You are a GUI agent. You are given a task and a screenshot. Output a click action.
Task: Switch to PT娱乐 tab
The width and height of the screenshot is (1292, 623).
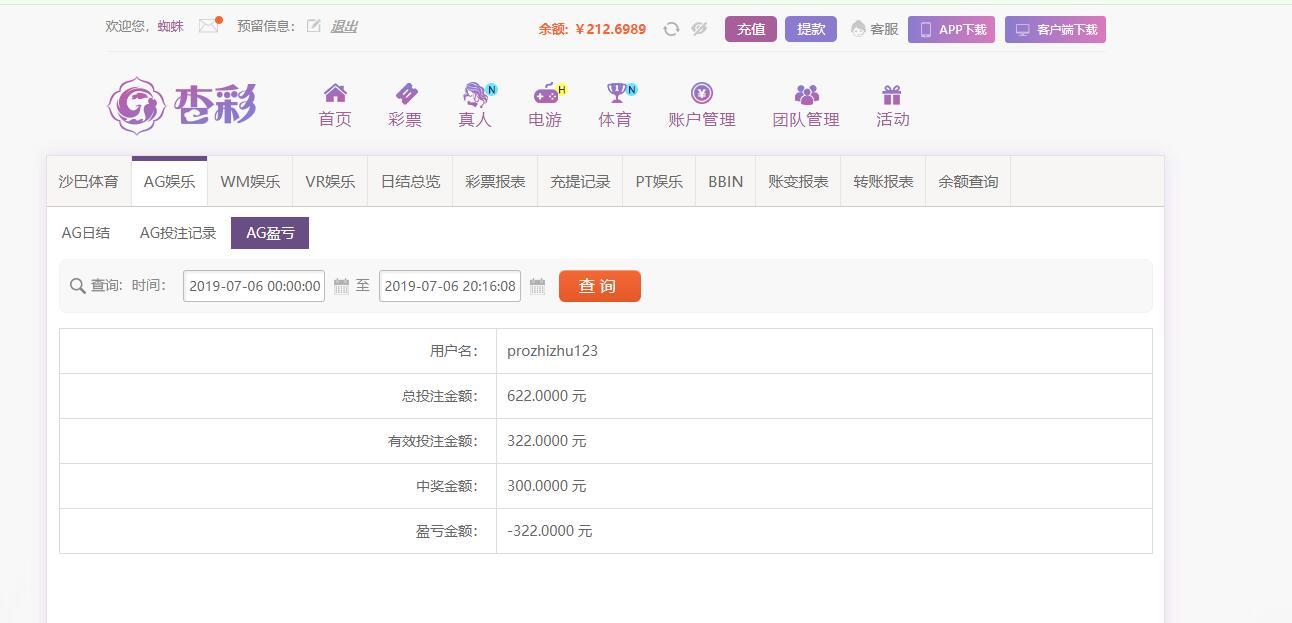(x=659, y=181)
